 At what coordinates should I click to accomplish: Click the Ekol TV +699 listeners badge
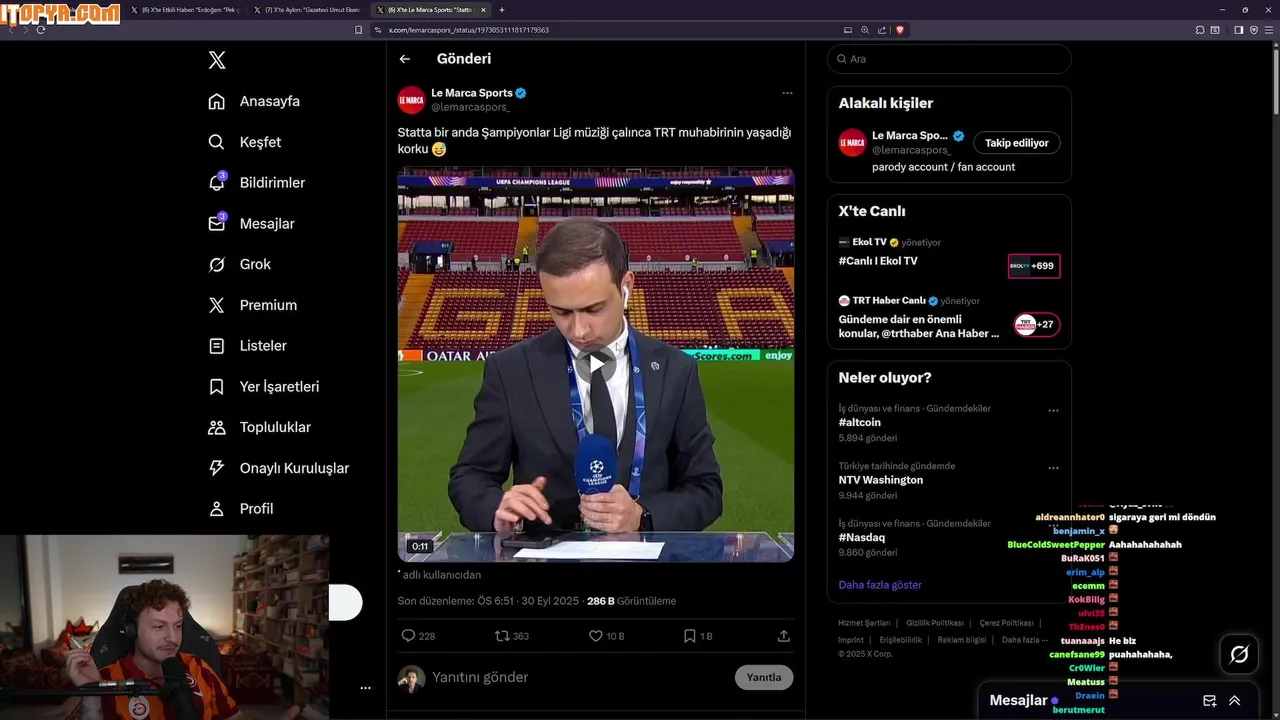point(1034,266)
